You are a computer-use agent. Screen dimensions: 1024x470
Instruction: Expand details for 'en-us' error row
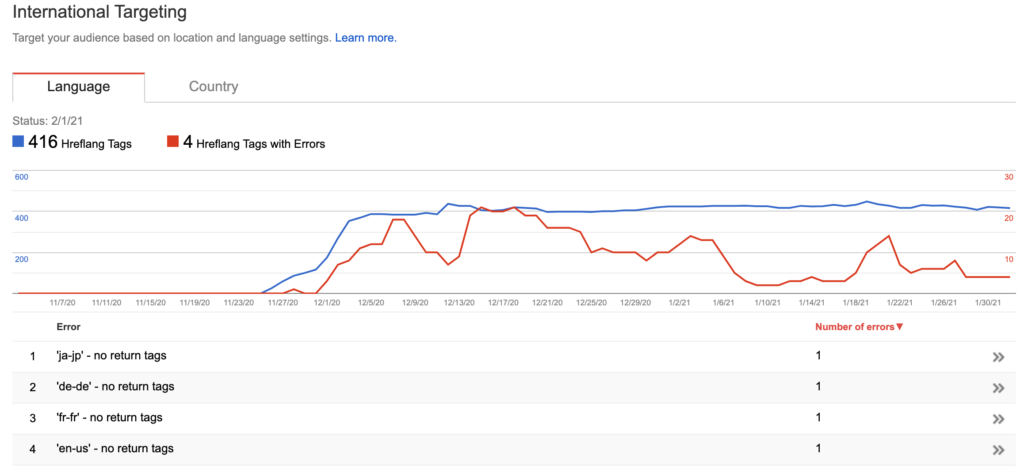coord(997,449)
